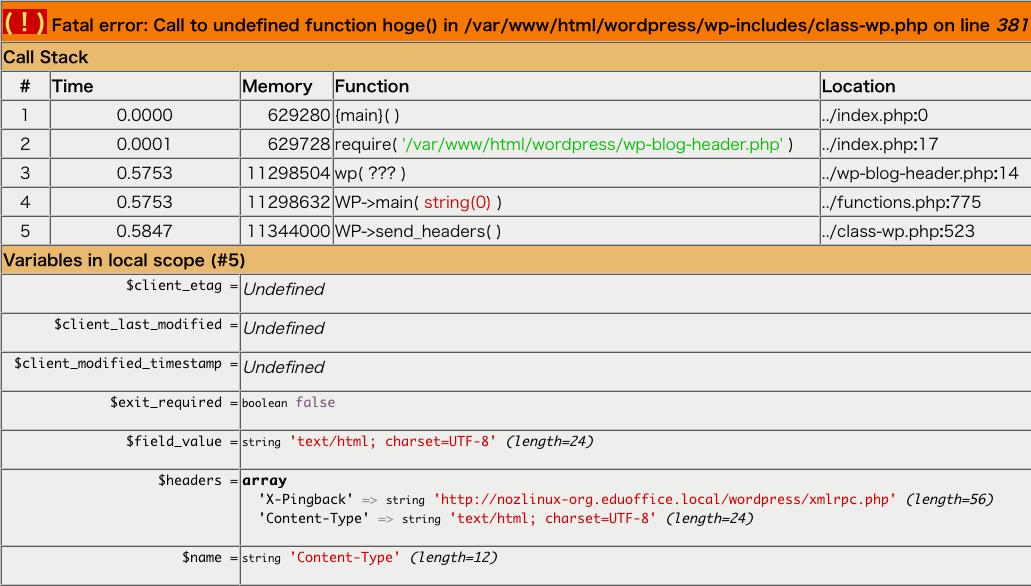Click the 'X-Pingback' array key
This screenshot has height=586, width=1031.
tap(306, 499)
